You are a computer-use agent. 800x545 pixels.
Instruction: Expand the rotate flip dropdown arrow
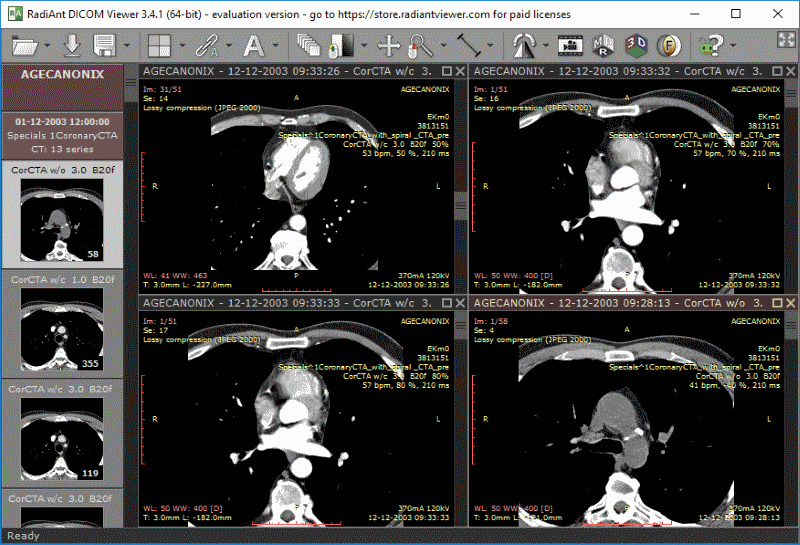pyautogui.click(x=546, y=45)
